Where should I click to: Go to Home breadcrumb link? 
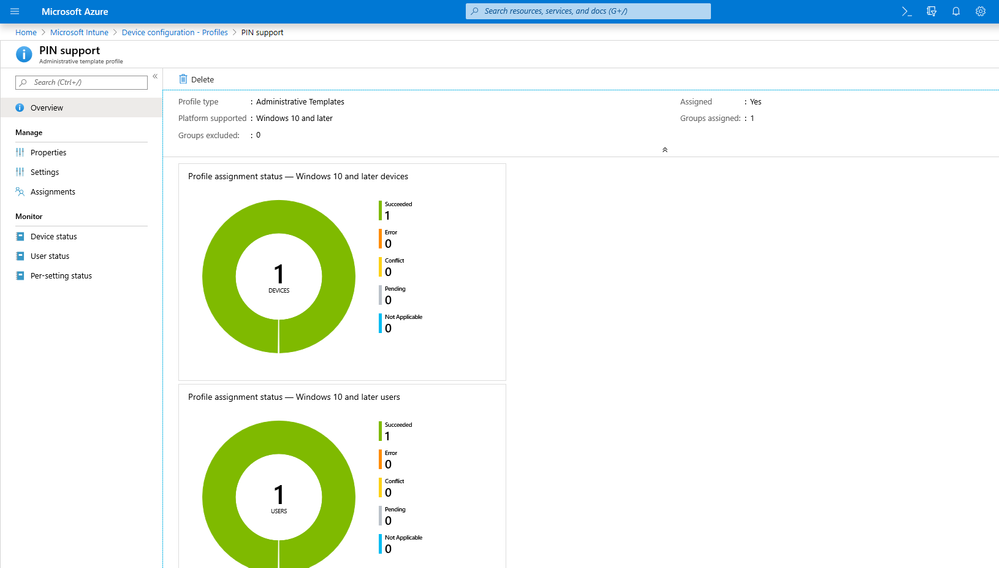pyautogui.click(x=26, y=32)
